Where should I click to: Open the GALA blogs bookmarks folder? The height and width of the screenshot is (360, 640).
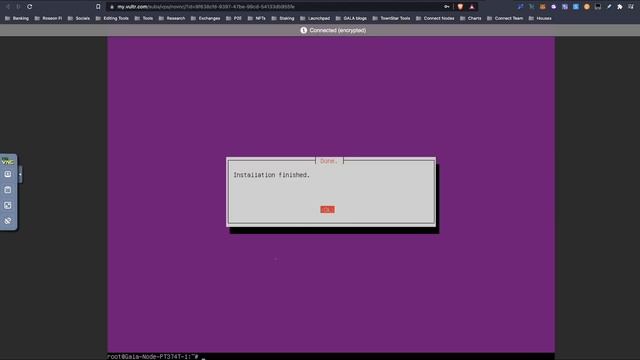coord(351,18)
